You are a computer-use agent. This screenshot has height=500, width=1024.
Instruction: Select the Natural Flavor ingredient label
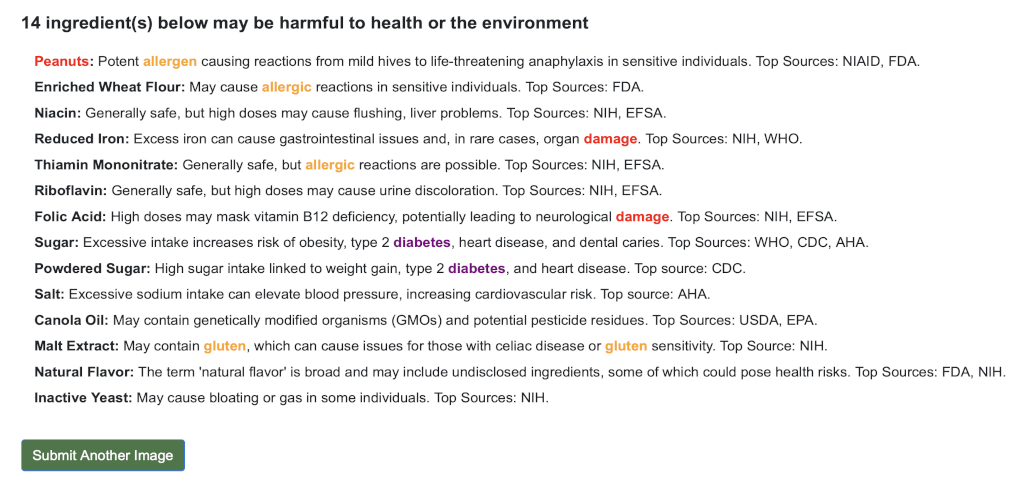click(84, 372)
